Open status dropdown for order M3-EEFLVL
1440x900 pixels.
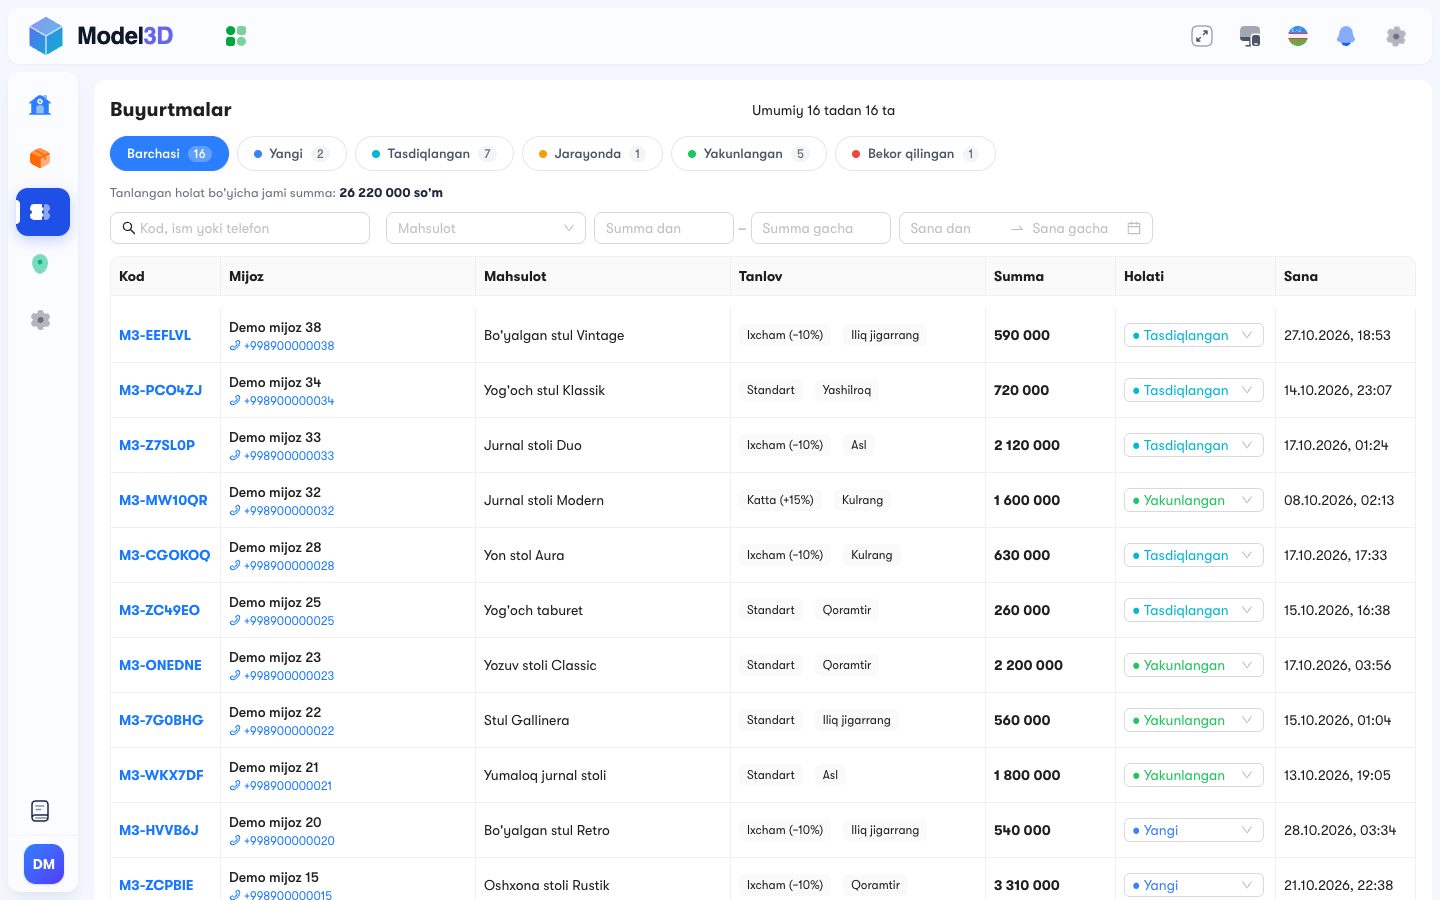tap(1193, 335)
